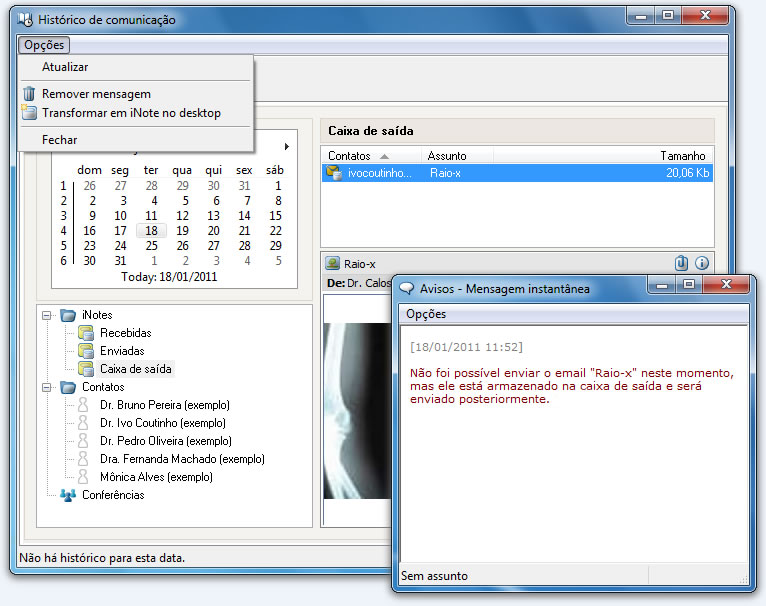Click the iNotes folder icon
Screen dimensions: 766x606
tap(68, 315)
